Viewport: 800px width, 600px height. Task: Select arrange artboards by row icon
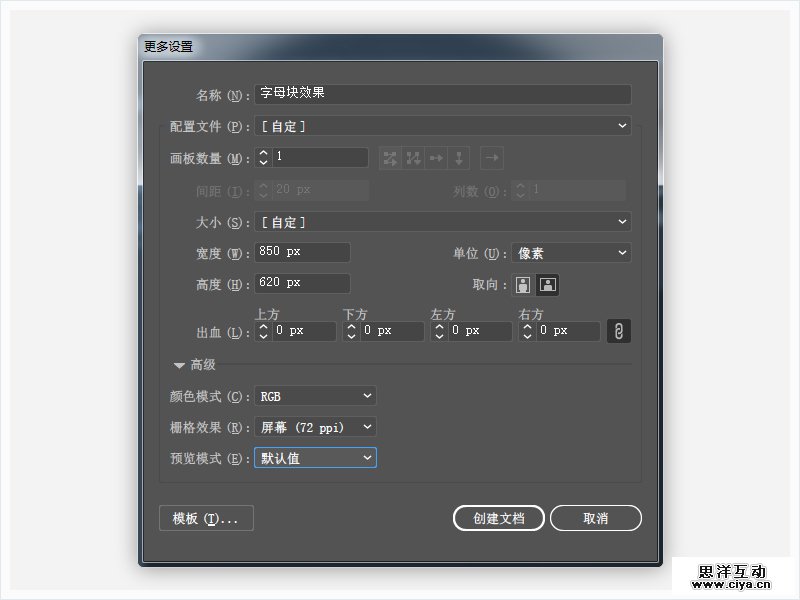[436, 158]
